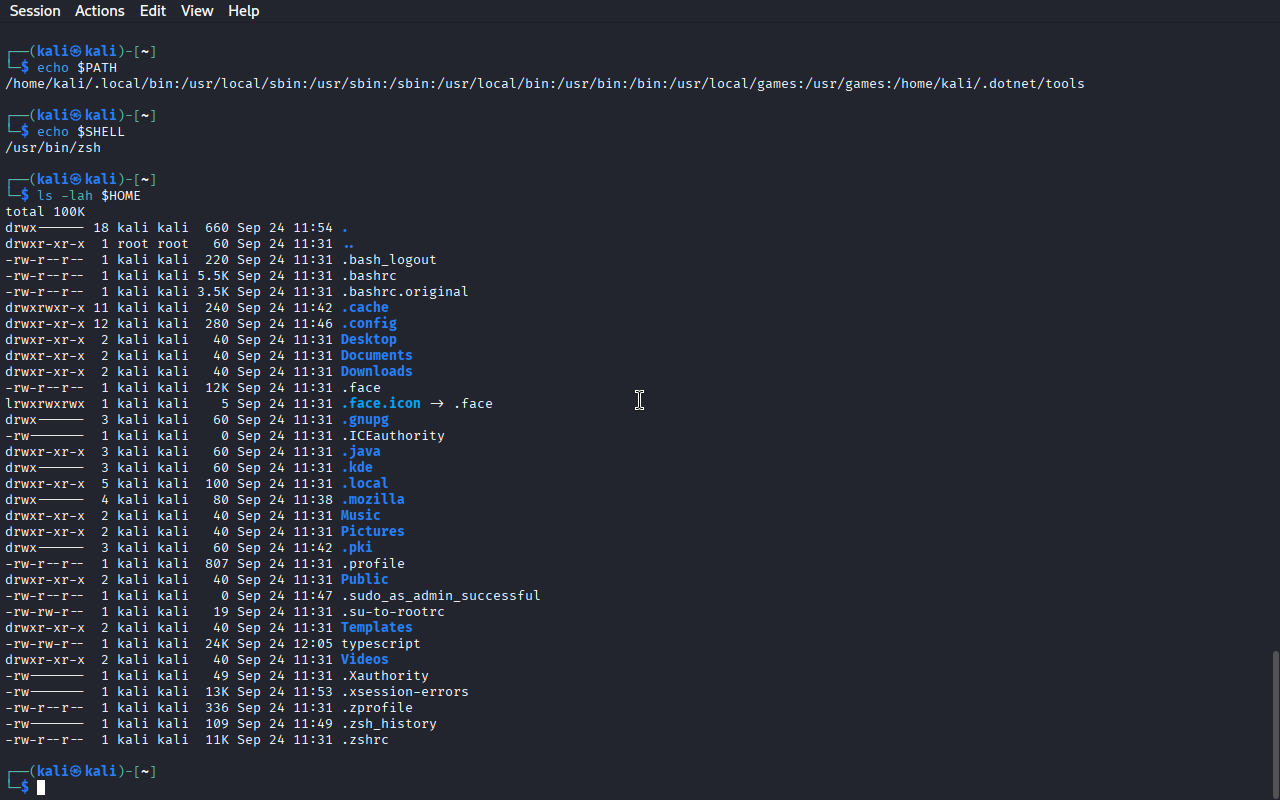Click the 'echo $PATH' command text
1280x800 pixels.
point(77,68)
